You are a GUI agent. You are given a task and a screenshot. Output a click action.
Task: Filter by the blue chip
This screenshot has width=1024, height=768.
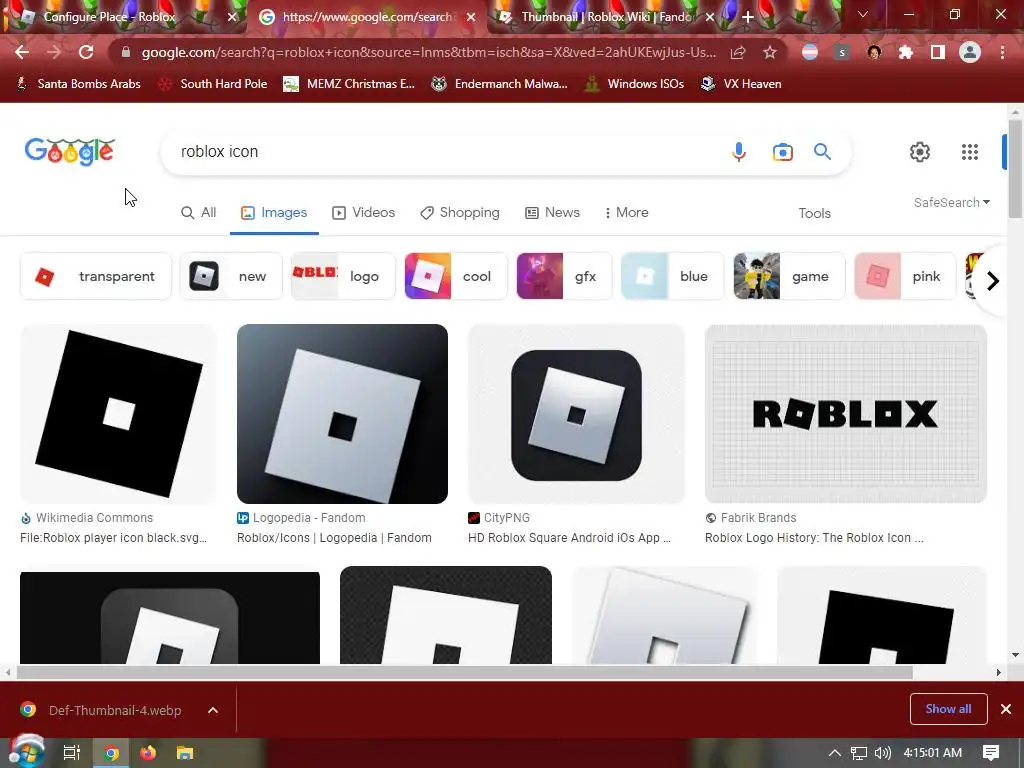672,276
